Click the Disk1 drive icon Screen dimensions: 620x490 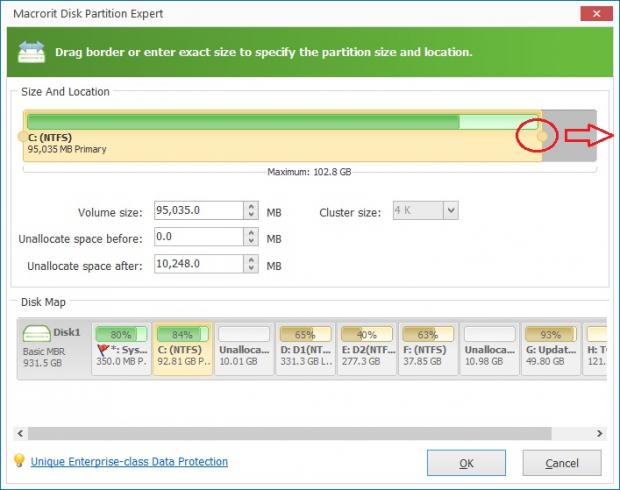tap(38, 334)
